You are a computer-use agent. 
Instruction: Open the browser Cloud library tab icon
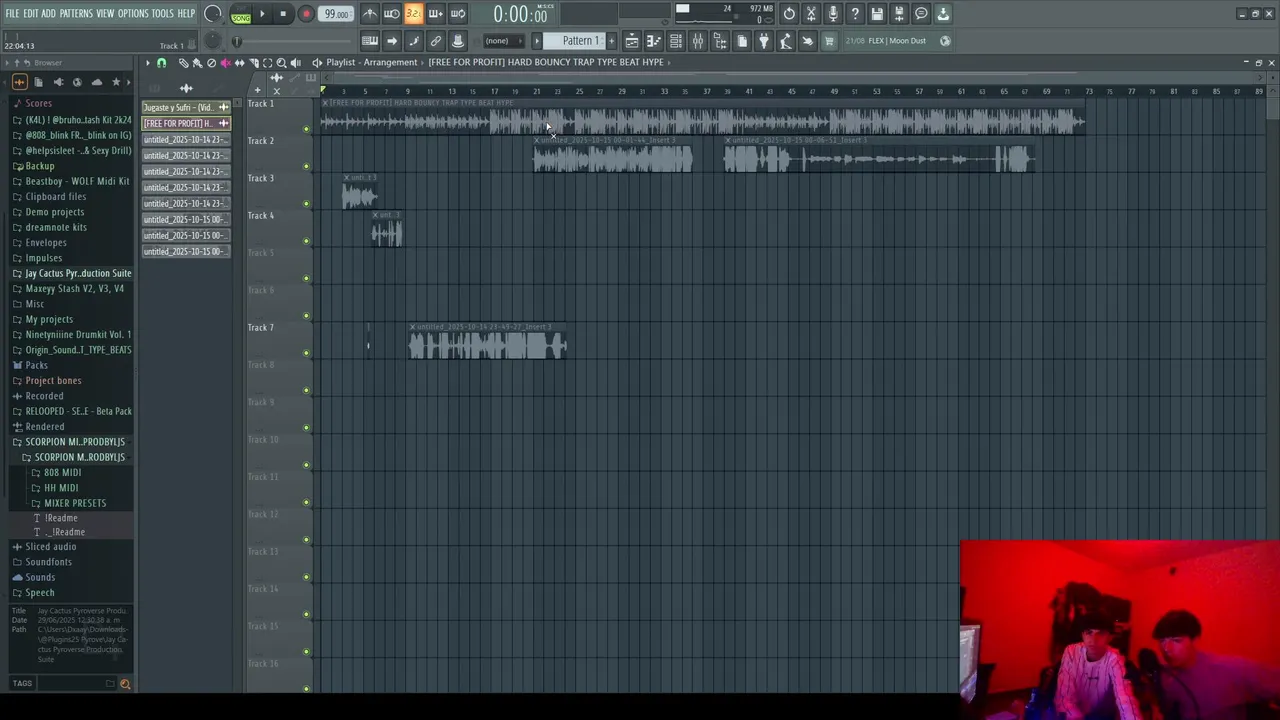point(97,82)
